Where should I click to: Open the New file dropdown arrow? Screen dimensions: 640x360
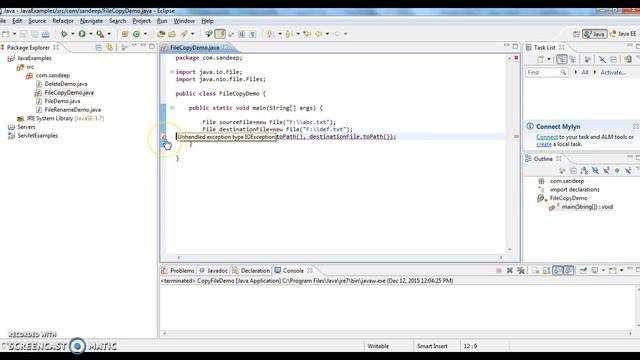click(14, 34)
